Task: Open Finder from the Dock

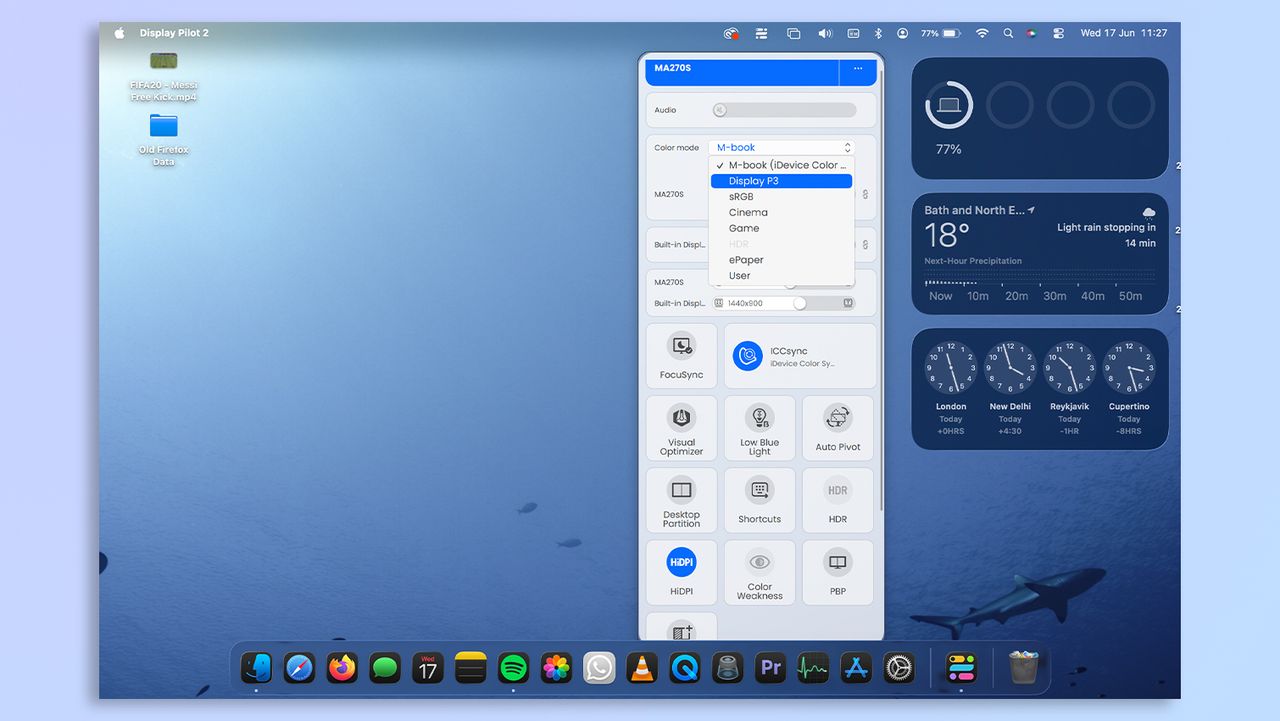Action: (x=257, y=667)
